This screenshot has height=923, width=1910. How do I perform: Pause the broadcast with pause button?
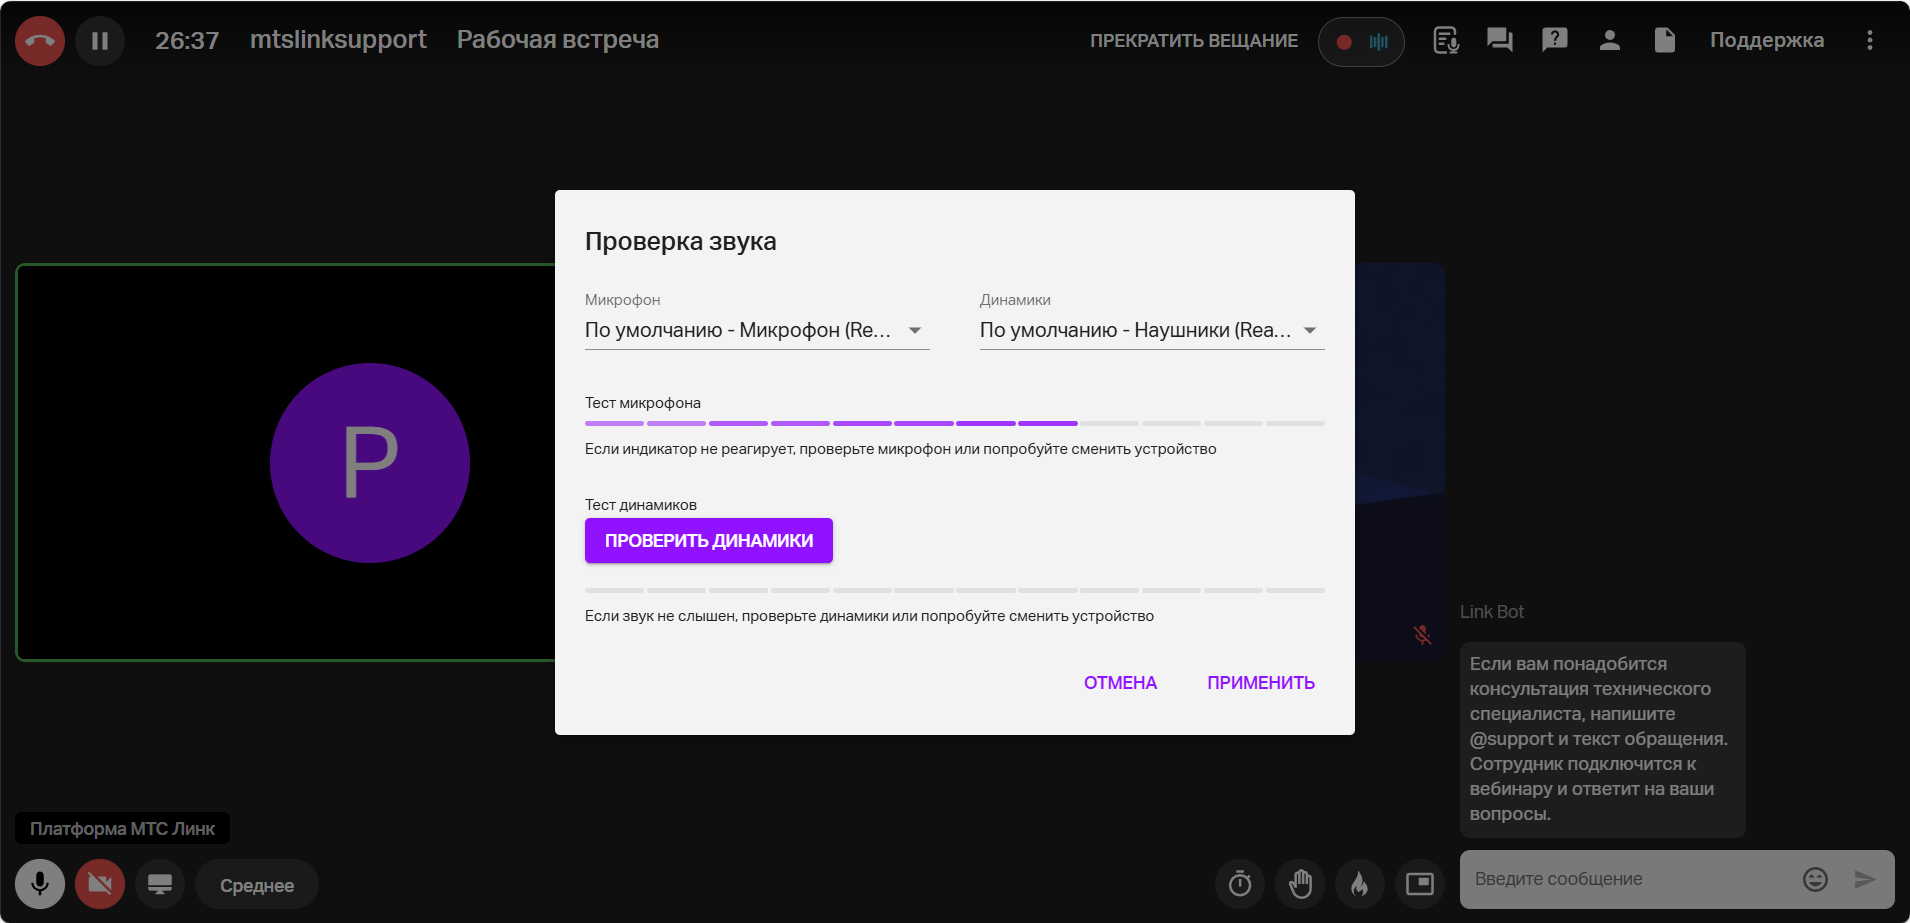[x=100, y=41]
